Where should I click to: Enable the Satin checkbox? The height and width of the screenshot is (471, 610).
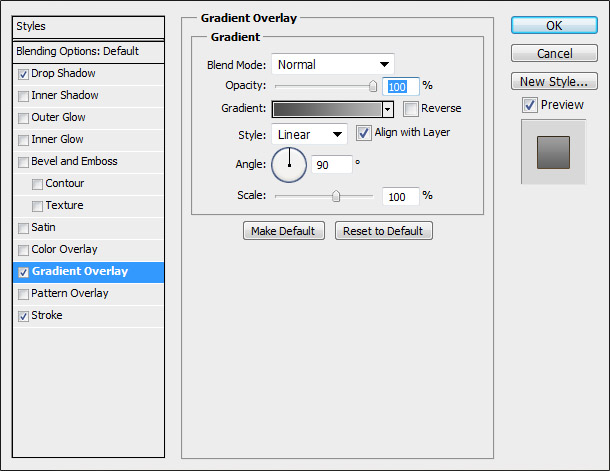pos(23,228)
